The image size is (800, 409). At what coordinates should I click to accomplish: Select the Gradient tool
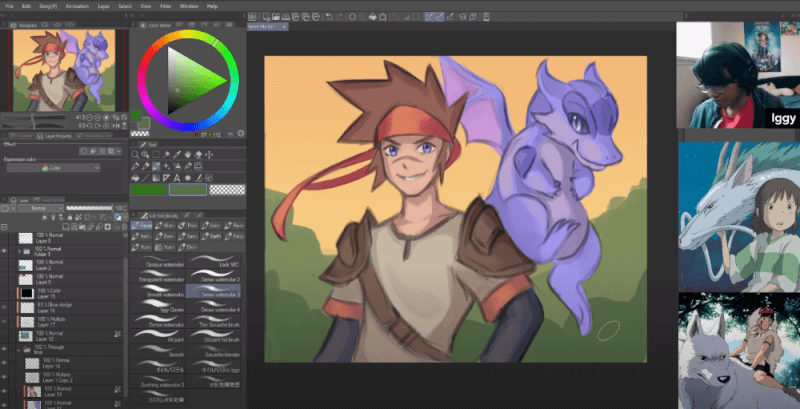(x=156, y=178)
